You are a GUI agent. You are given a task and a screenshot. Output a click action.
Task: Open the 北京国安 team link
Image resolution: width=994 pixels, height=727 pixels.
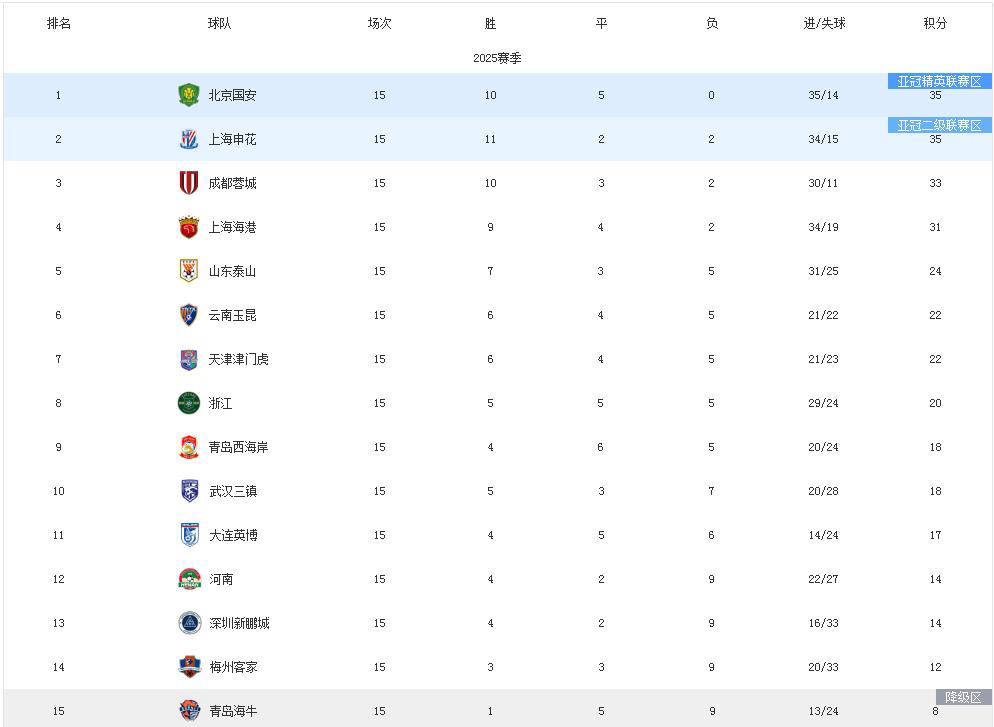click(232, 96)
